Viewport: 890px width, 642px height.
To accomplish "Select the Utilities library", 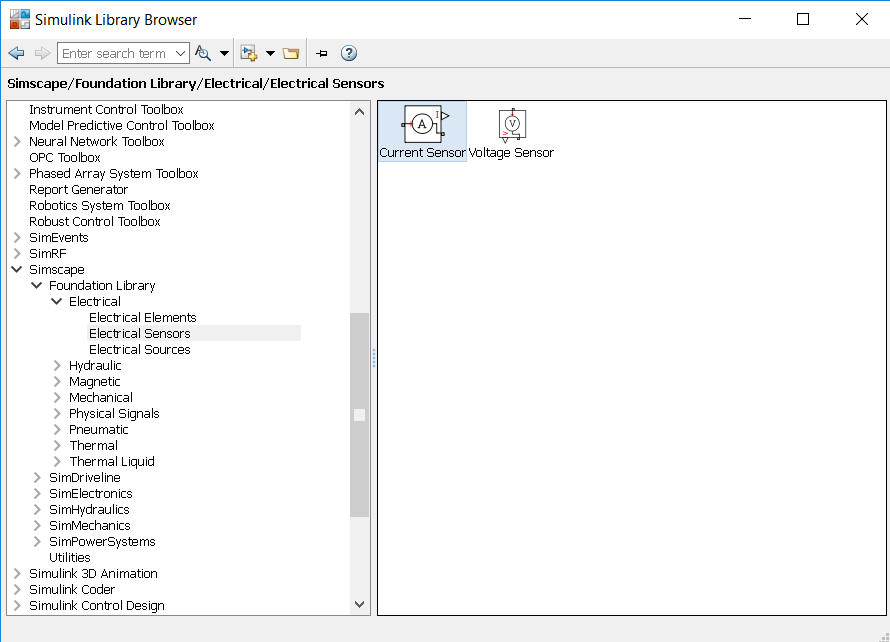I will click(70, 557).
